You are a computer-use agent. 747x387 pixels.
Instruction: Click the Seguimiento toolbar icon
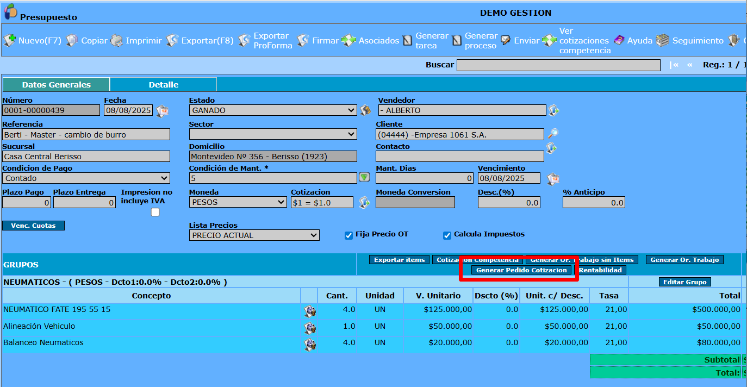tap(662, 41)
